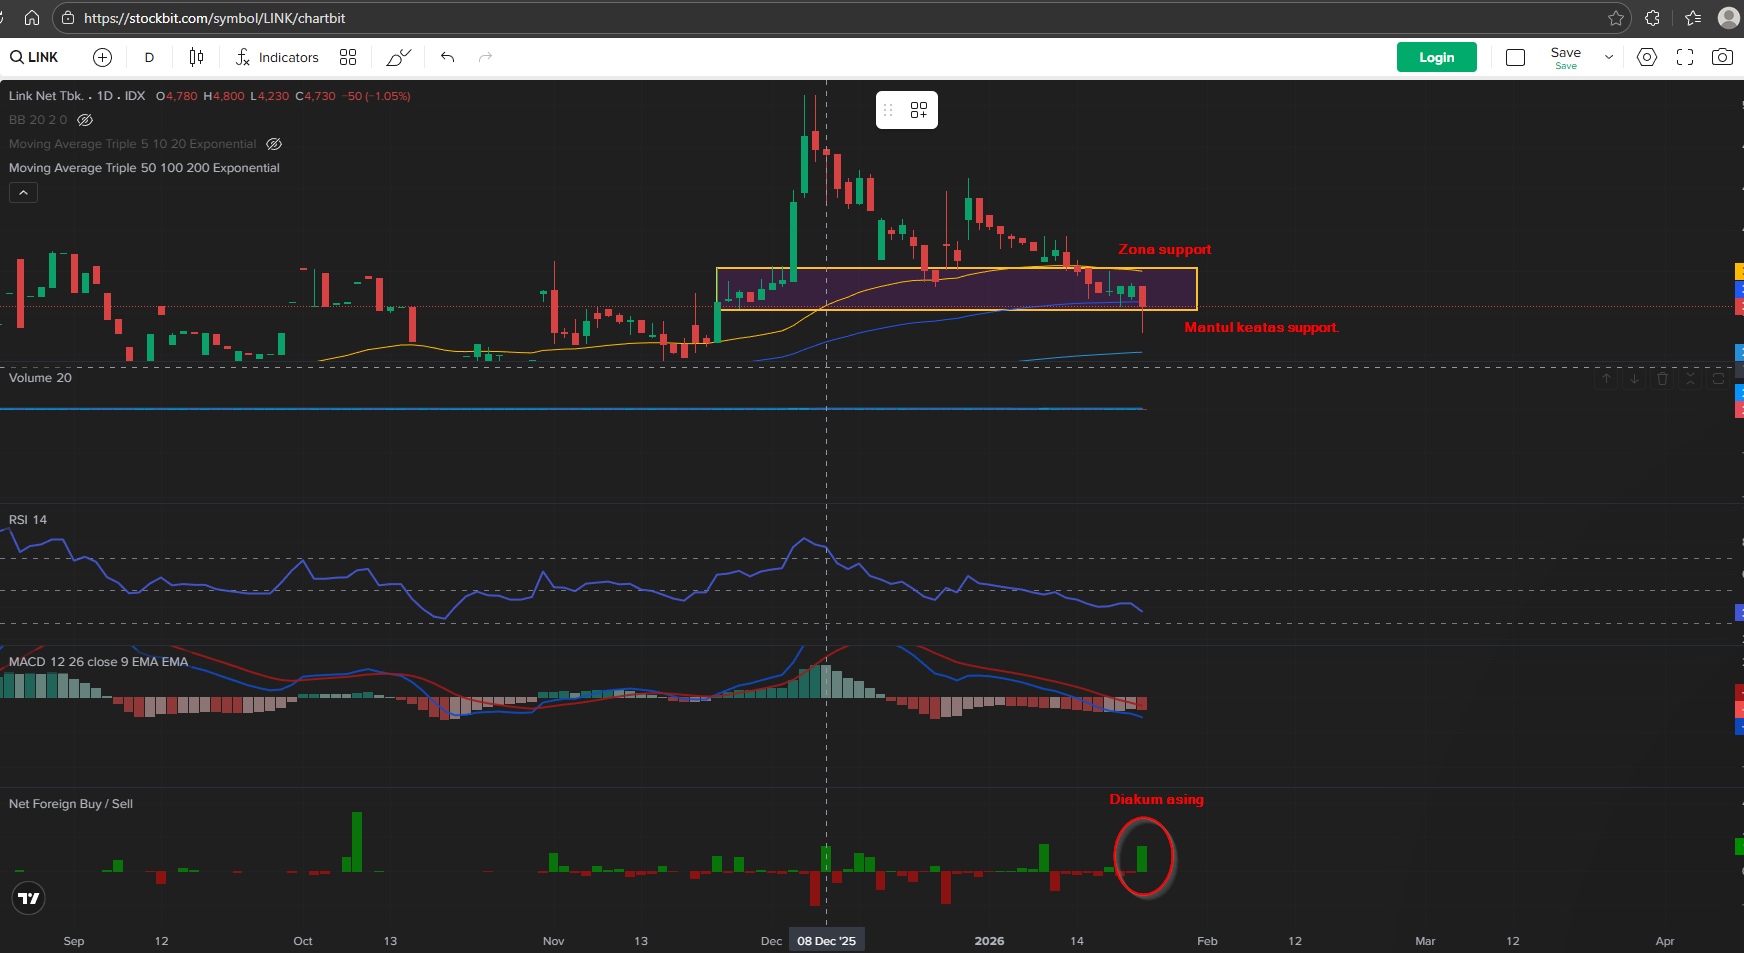1744x953 pixels.
Task: Click the floating widget add-layout button
Action: (x=918, y=110)
